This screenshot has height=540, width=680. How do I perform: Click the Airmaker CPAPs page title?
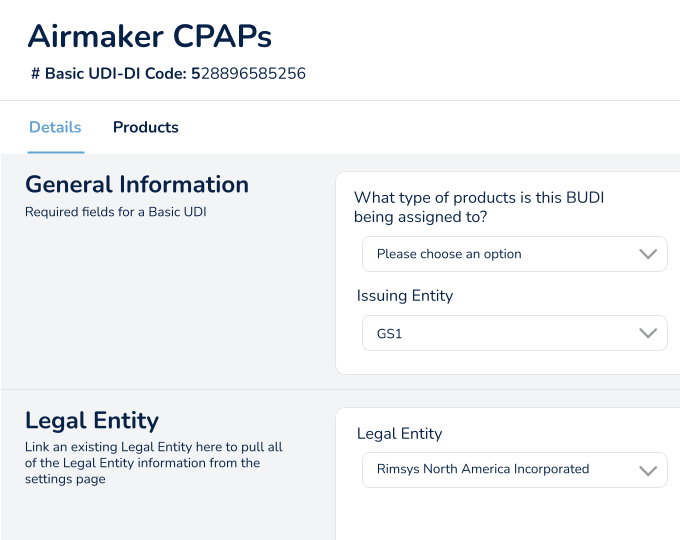coord(149,36)
